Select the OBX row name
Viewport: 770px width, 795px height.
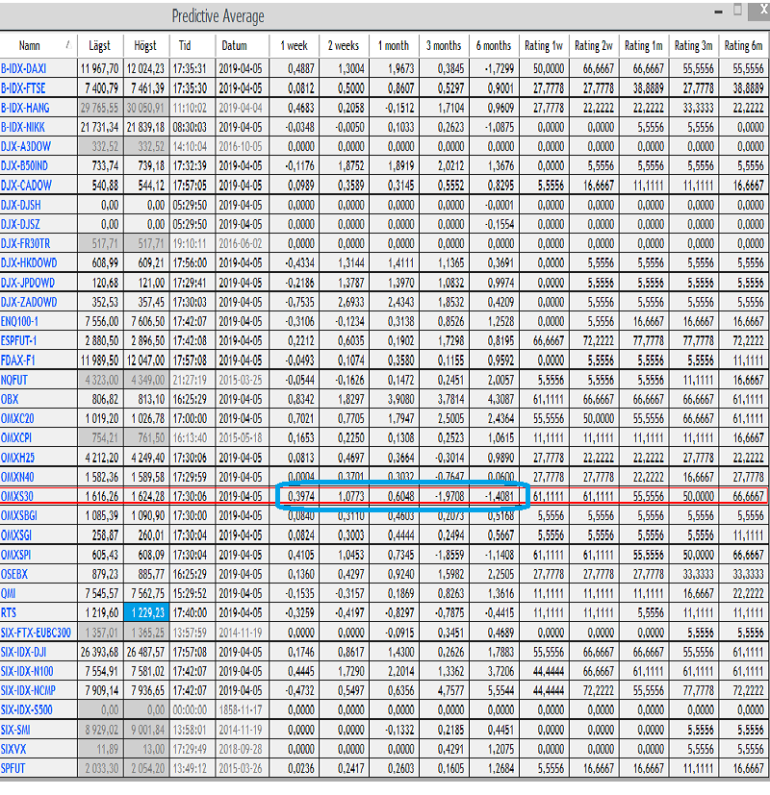(10, 399)
